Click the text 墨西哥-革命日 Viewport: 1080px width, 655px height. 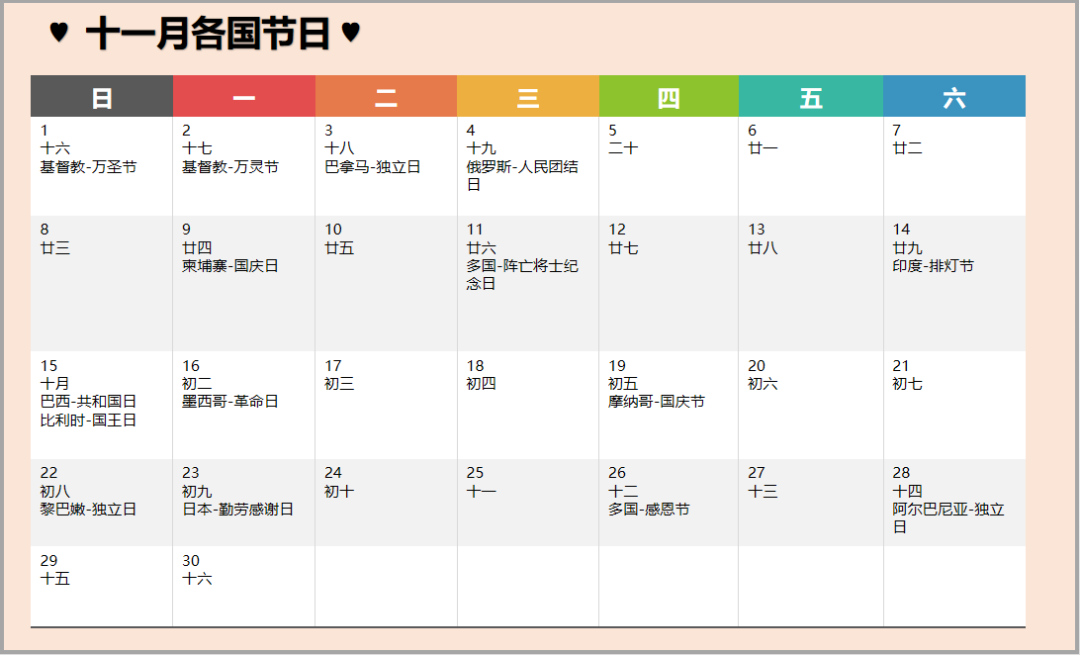[x=230, y=402]
